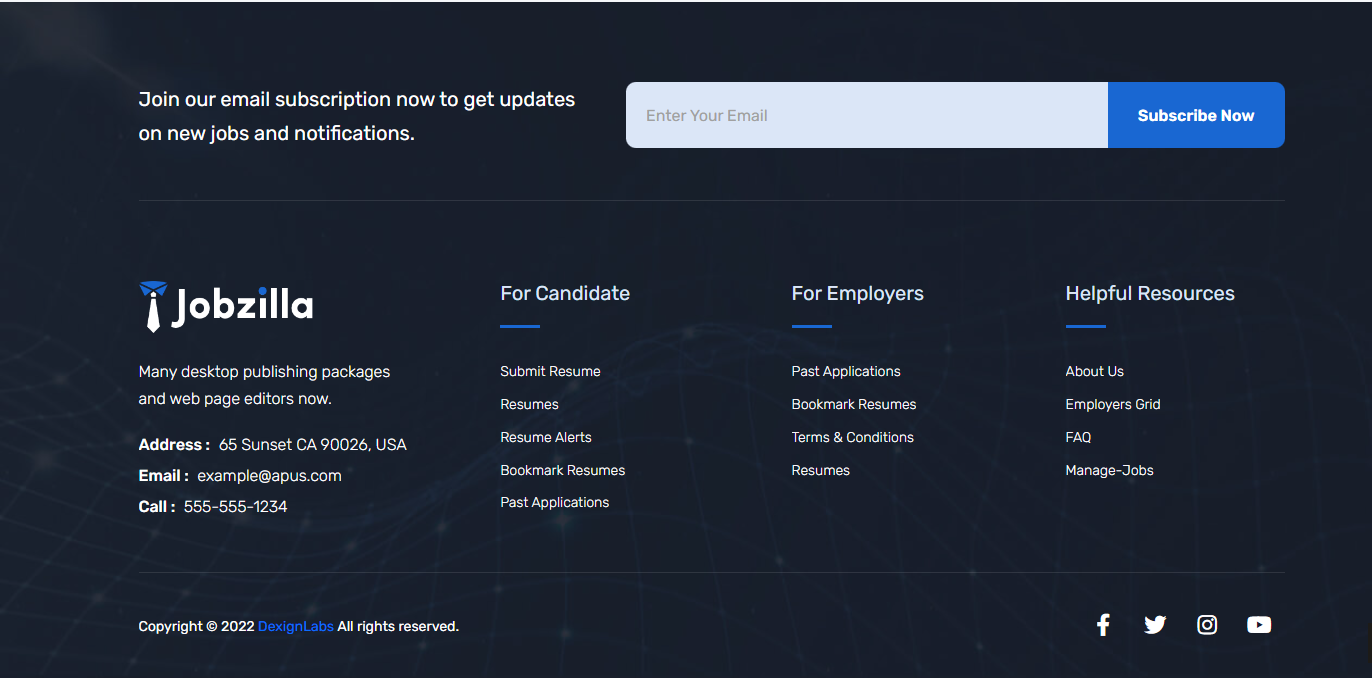This screenshot has width=1372, height=678.
Task: Open the About Us link
Action: click(1094, 371)
